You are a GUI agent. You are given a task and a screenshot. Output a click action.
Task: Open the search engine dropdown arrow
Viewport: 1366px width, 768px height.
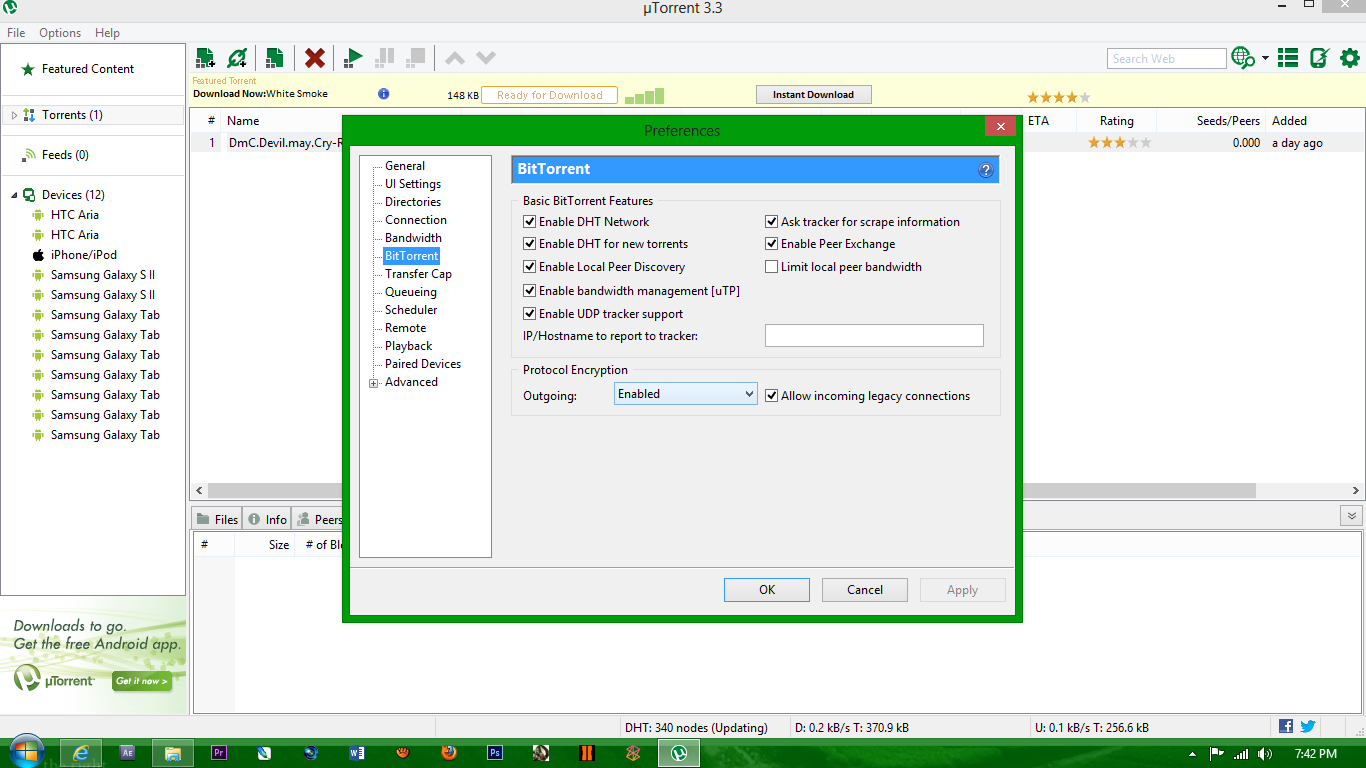coord(1265,58)
